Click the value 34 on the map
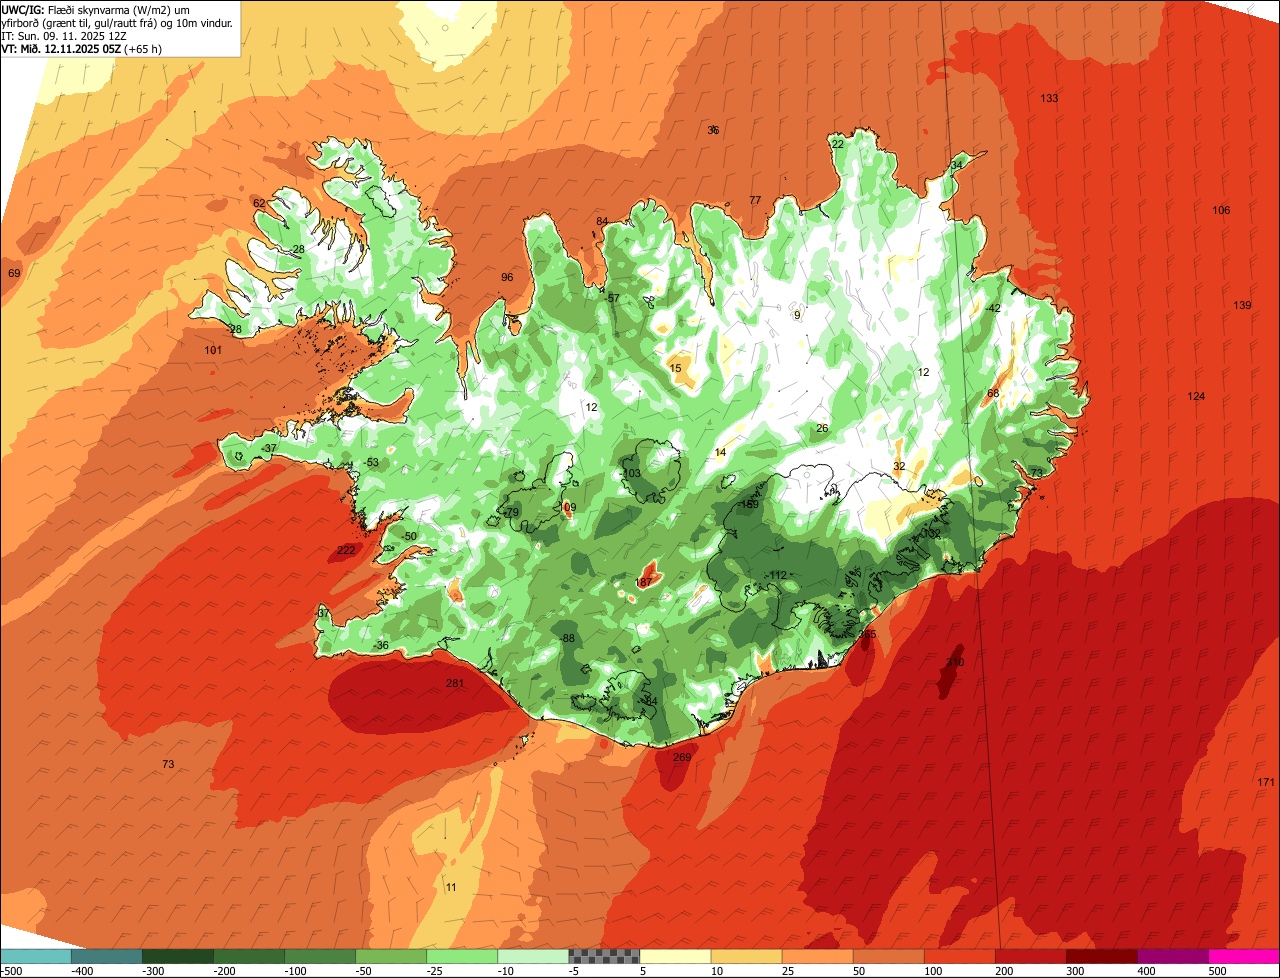 coord(957,165)
